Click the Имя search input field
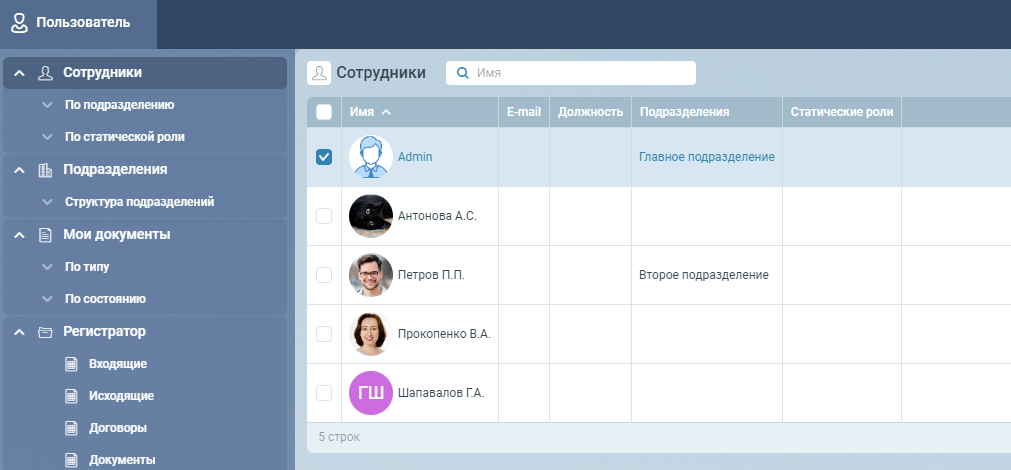This screenshot has width=1011, height=470. click(580, 73)
